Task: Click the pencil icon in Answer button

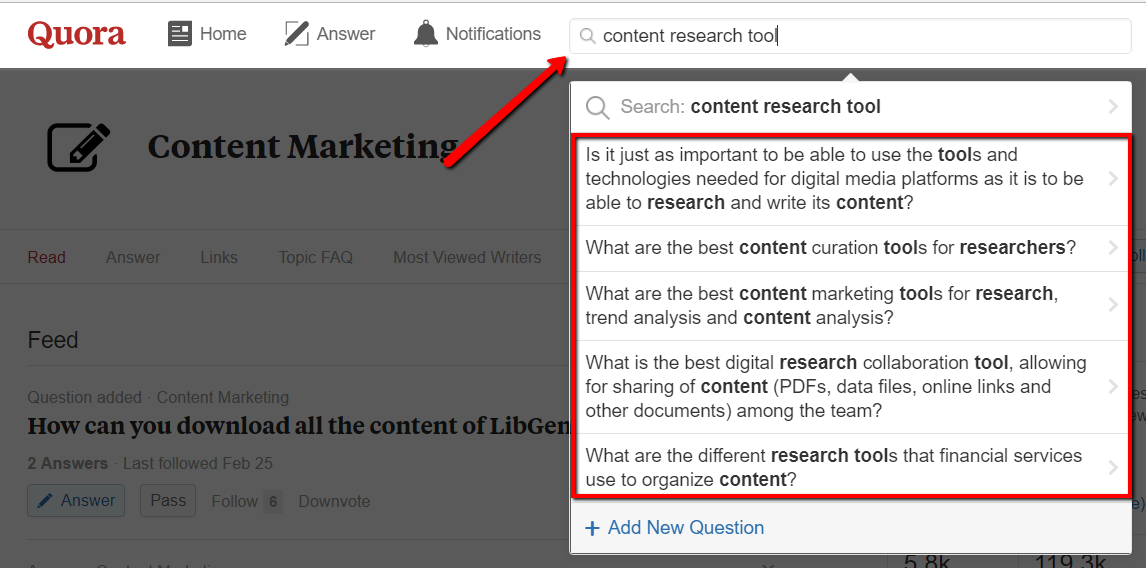Action: click(45, 501)
